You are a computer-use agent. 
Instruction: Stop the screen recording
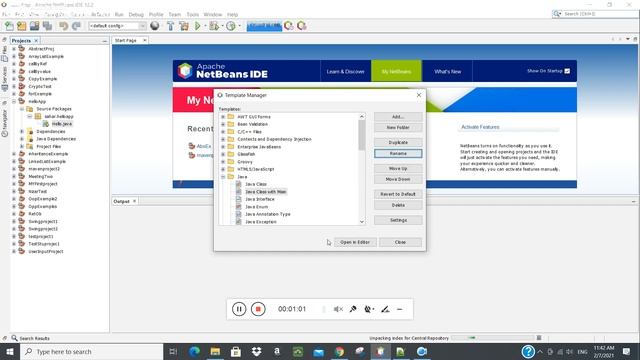(258, 309)
